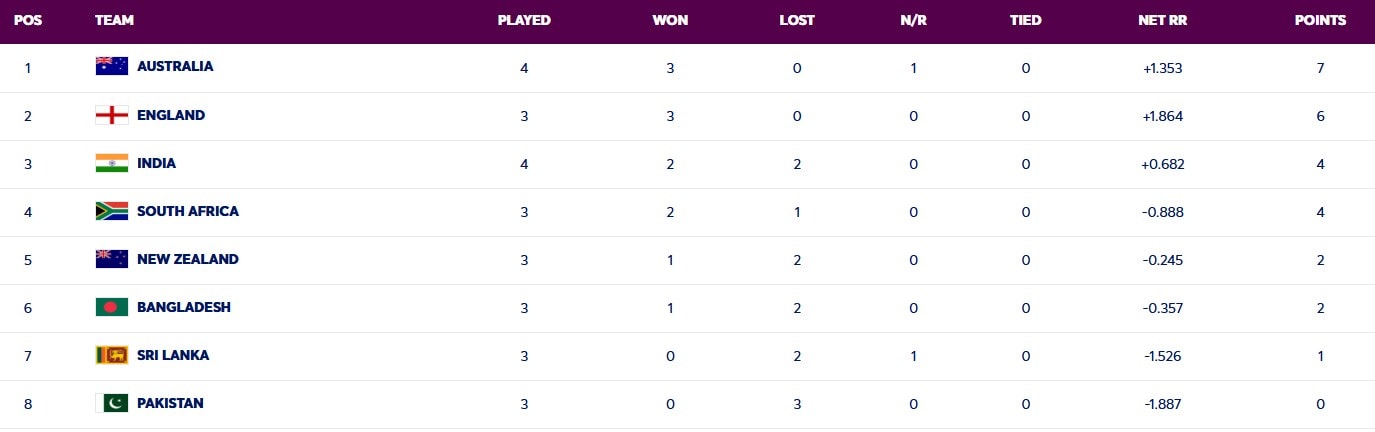
Task: Open the Australia team link
Action: (175, 66)
